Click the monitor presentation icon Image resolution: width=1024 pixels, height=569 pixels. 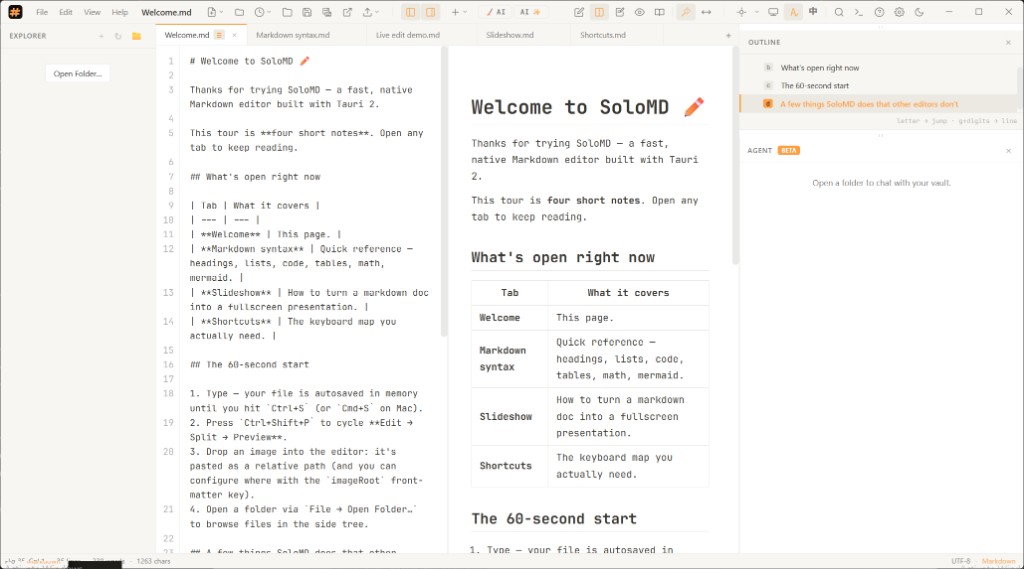[773, 12]
